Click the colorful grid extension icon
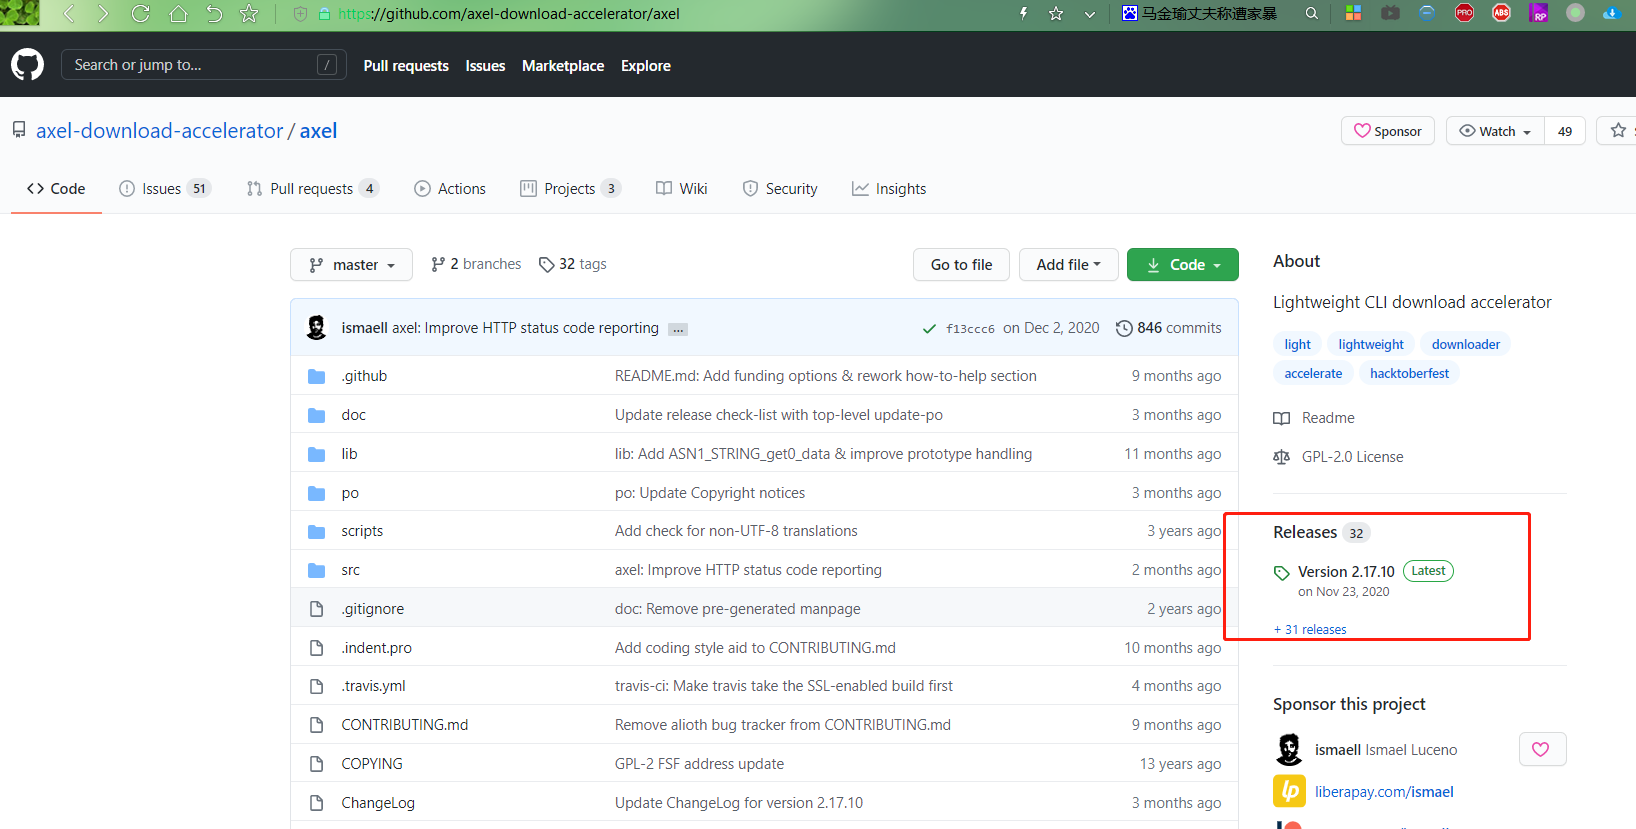This screenshot has width=1636, height=829. 1353,13
